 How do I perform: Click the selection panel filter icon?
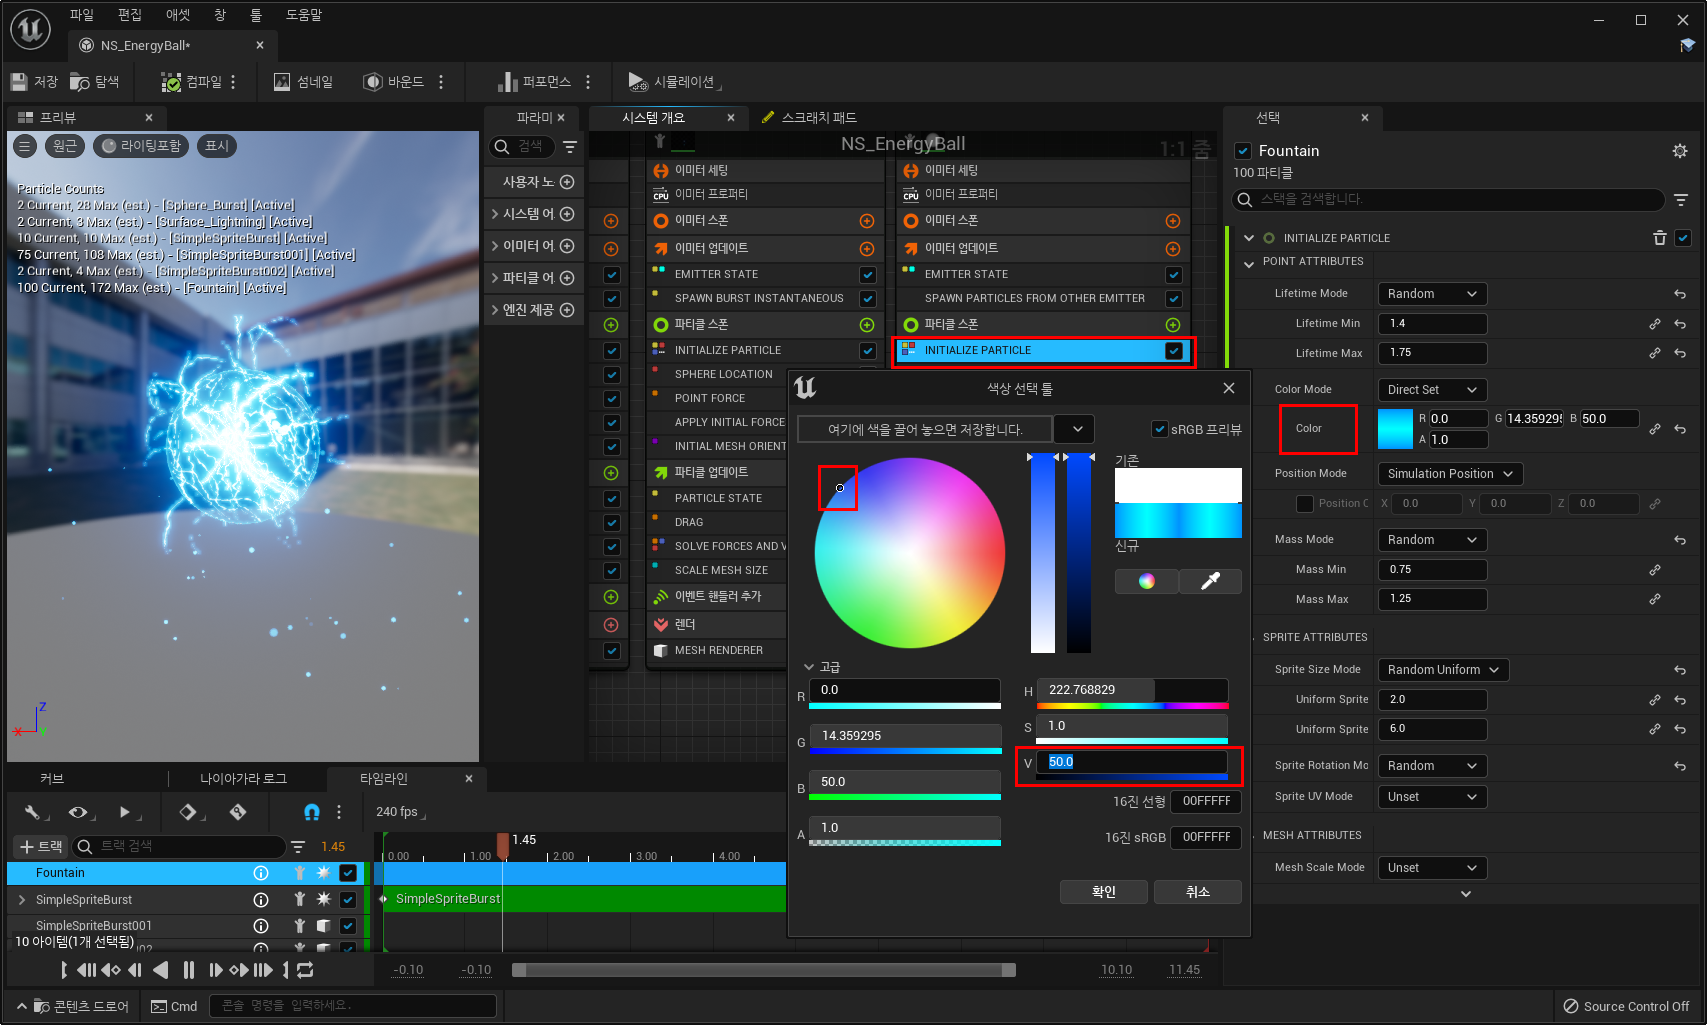(x=1681, y=200)
